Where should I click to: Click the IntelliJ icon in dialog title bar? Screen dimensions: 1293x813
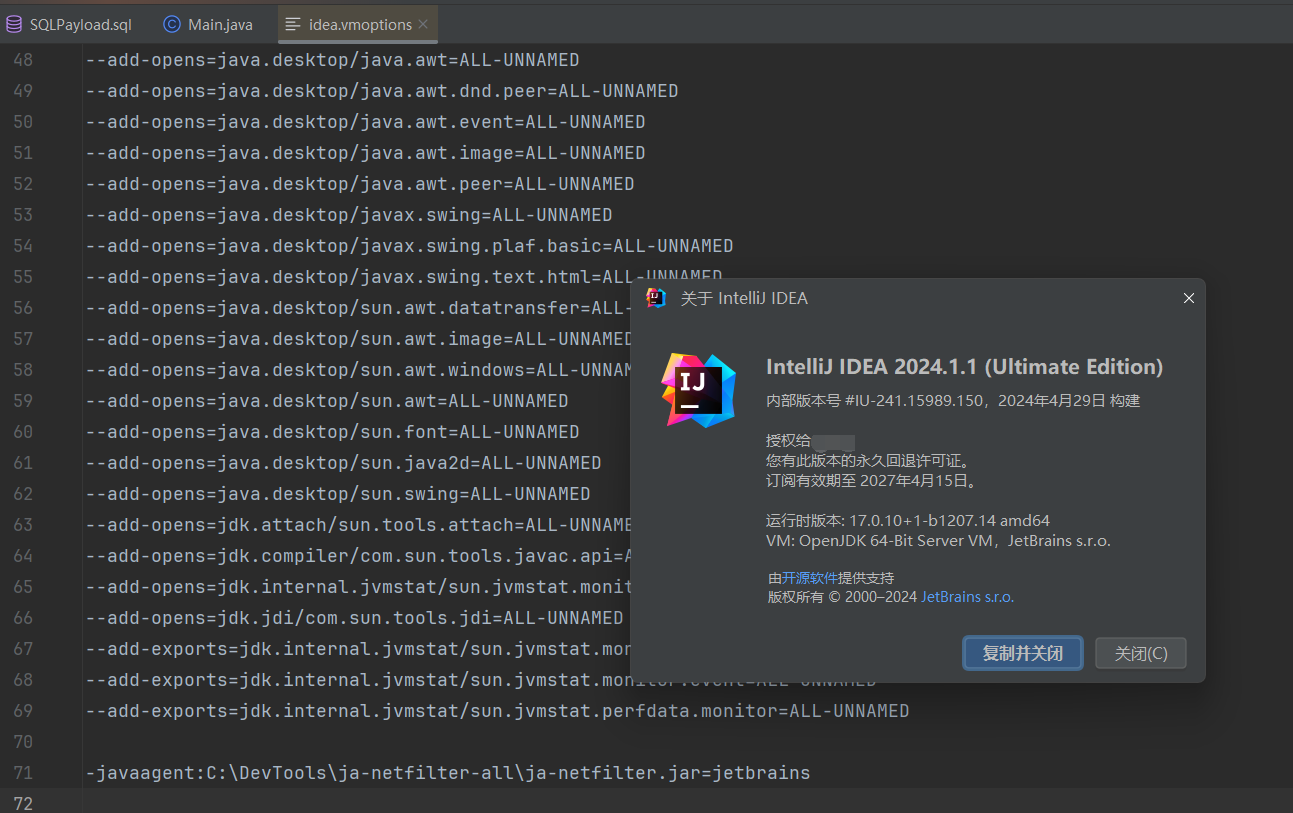point(656,297)
